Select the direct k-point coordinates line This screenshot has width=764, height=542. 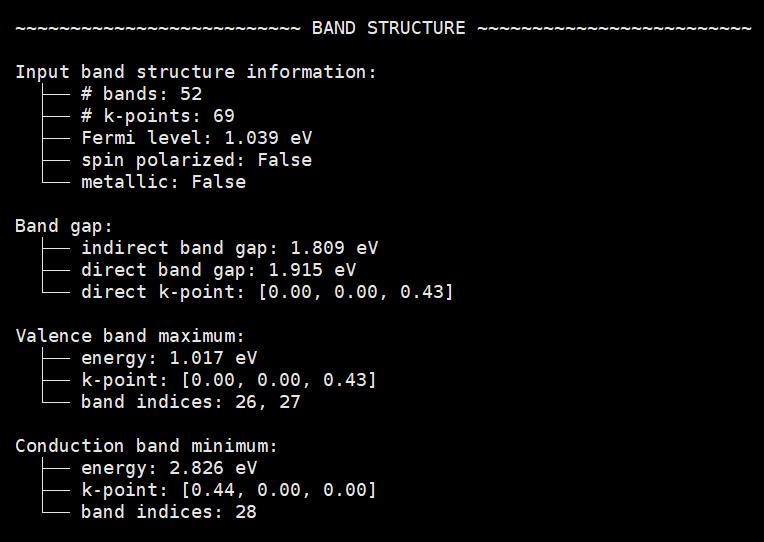pyautogui.click(x=267, y=292)
